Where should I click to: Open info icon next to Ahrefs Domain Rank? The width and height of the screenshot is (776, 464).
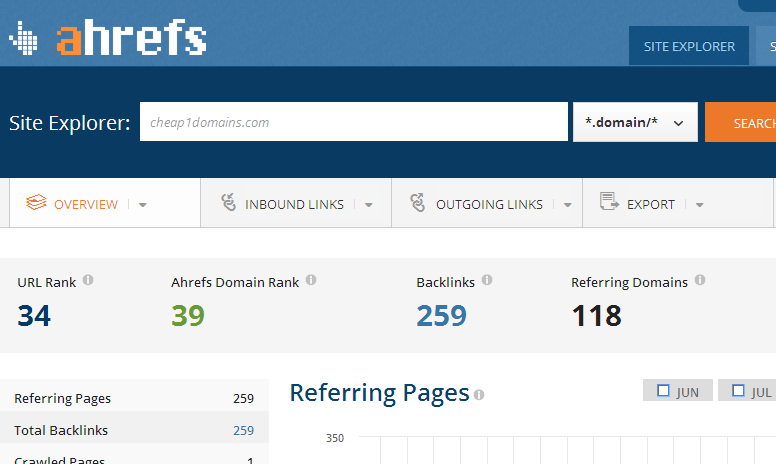click(311, 280)
